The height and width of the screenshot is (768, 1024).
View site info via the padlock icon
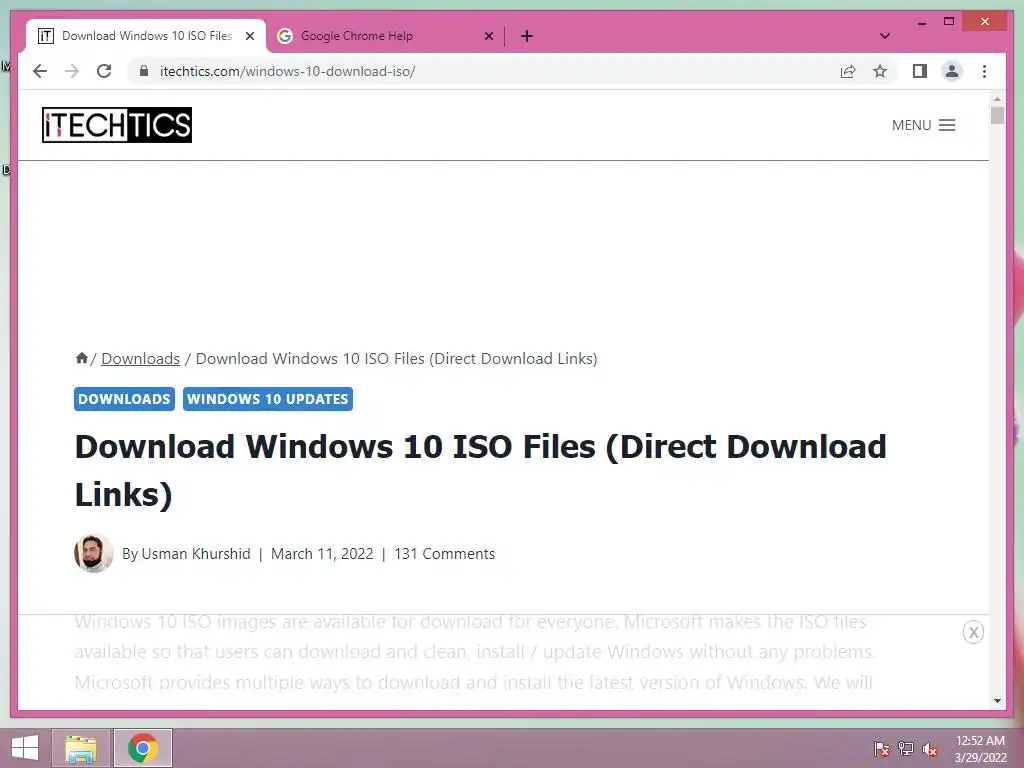tap(144, 71)
